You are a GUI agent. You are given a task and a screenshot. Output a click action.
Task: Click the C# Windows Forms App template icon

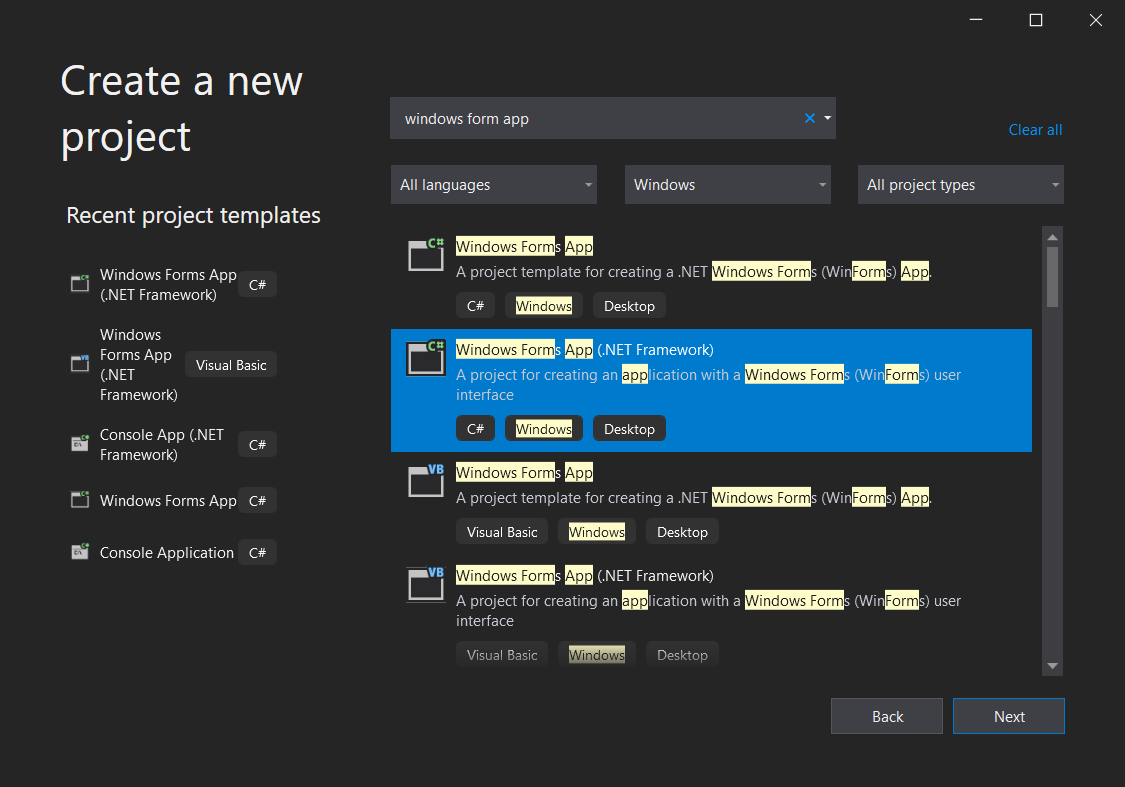point(425,254)
